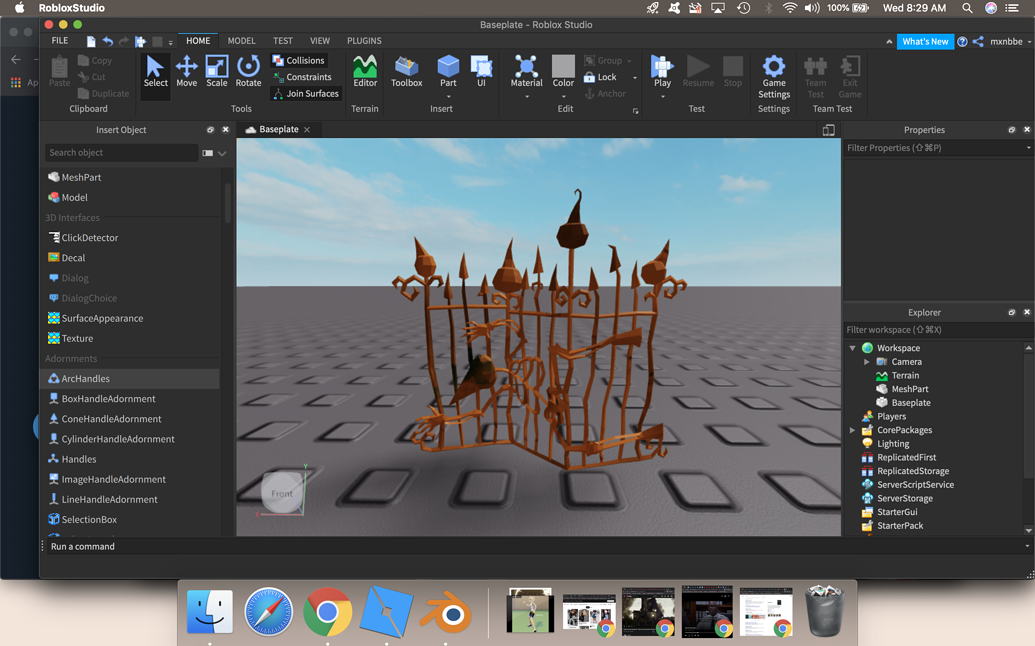Select StarterGui in the Explorer tree
Screen dimensions: 1035x646
[896, 512]
